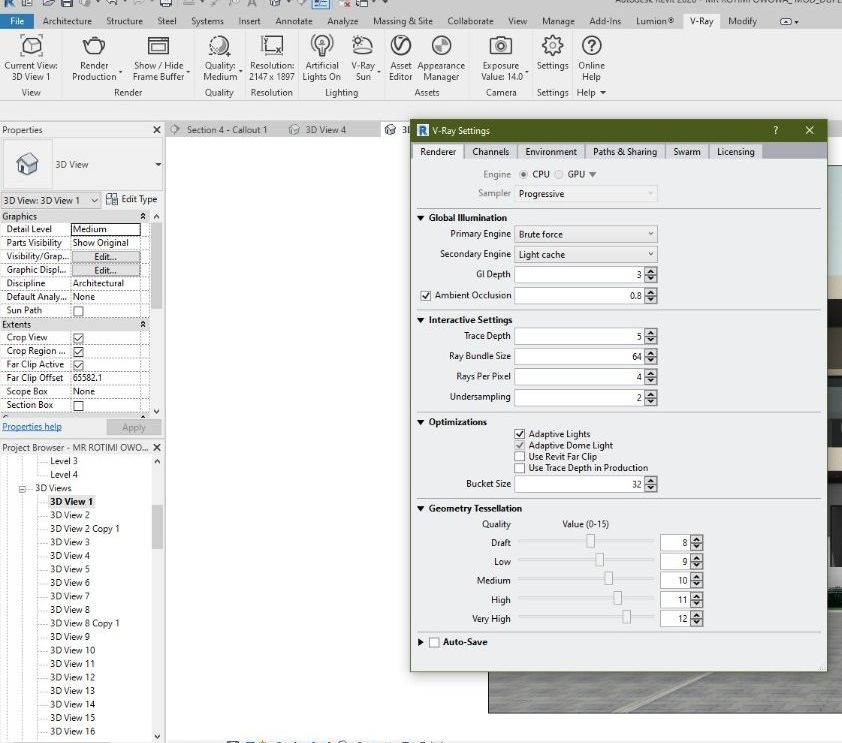Open the Appearance Manager icon

coord(441,46)
